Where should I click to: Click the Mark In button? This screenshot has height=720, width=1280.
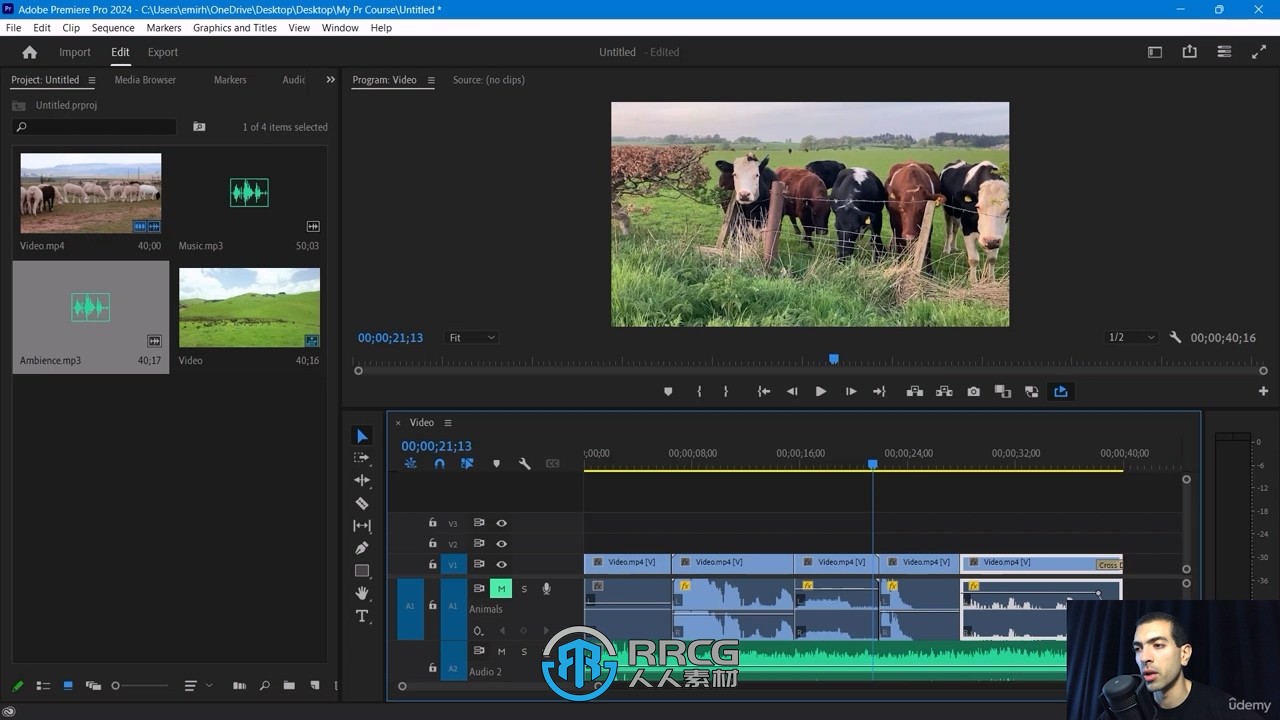(x=699, y=391)
